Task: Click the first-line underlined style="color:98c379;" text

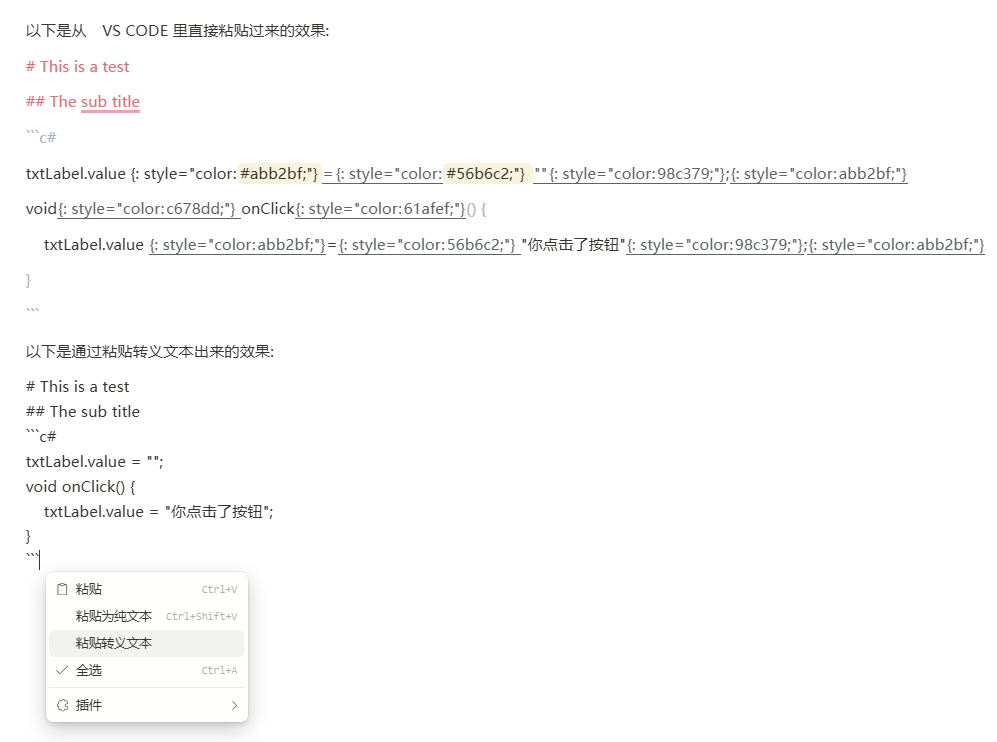Action: 638,174
